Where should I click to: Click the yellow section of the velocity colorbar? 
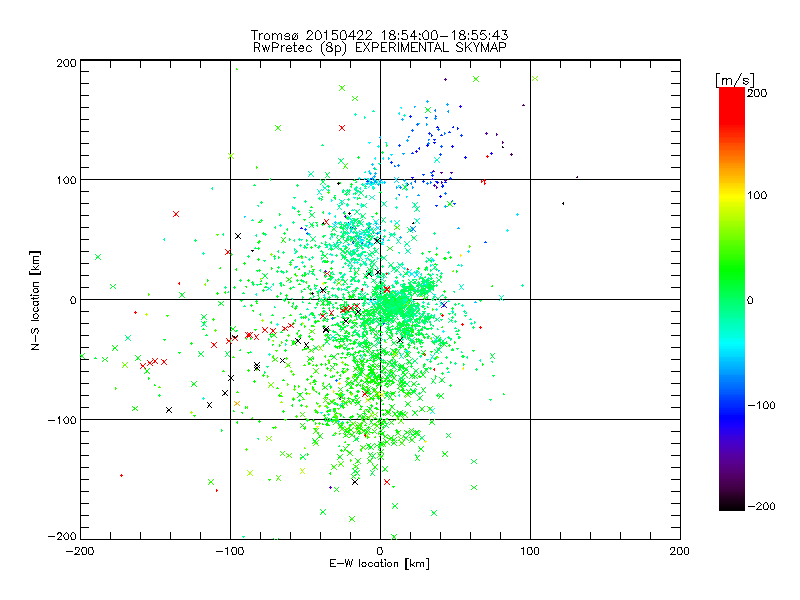(x=732, y=195)
